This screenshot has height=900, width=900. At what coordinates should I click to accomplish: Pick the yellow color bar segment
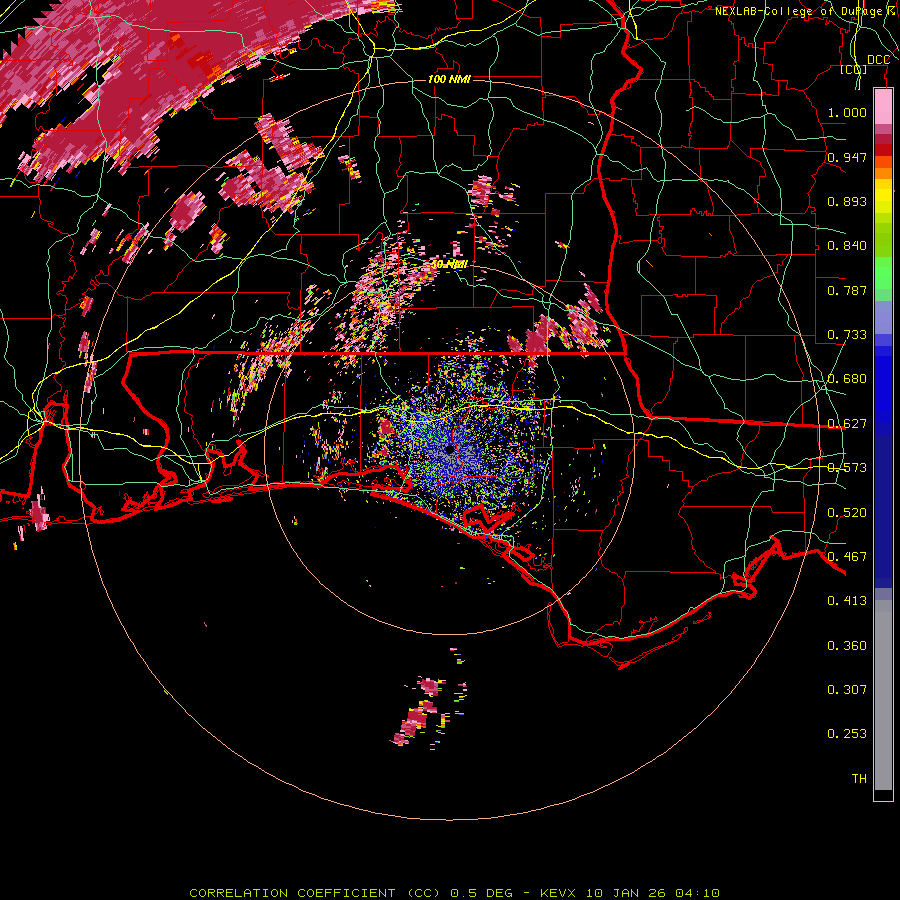[x=883, y=197]
